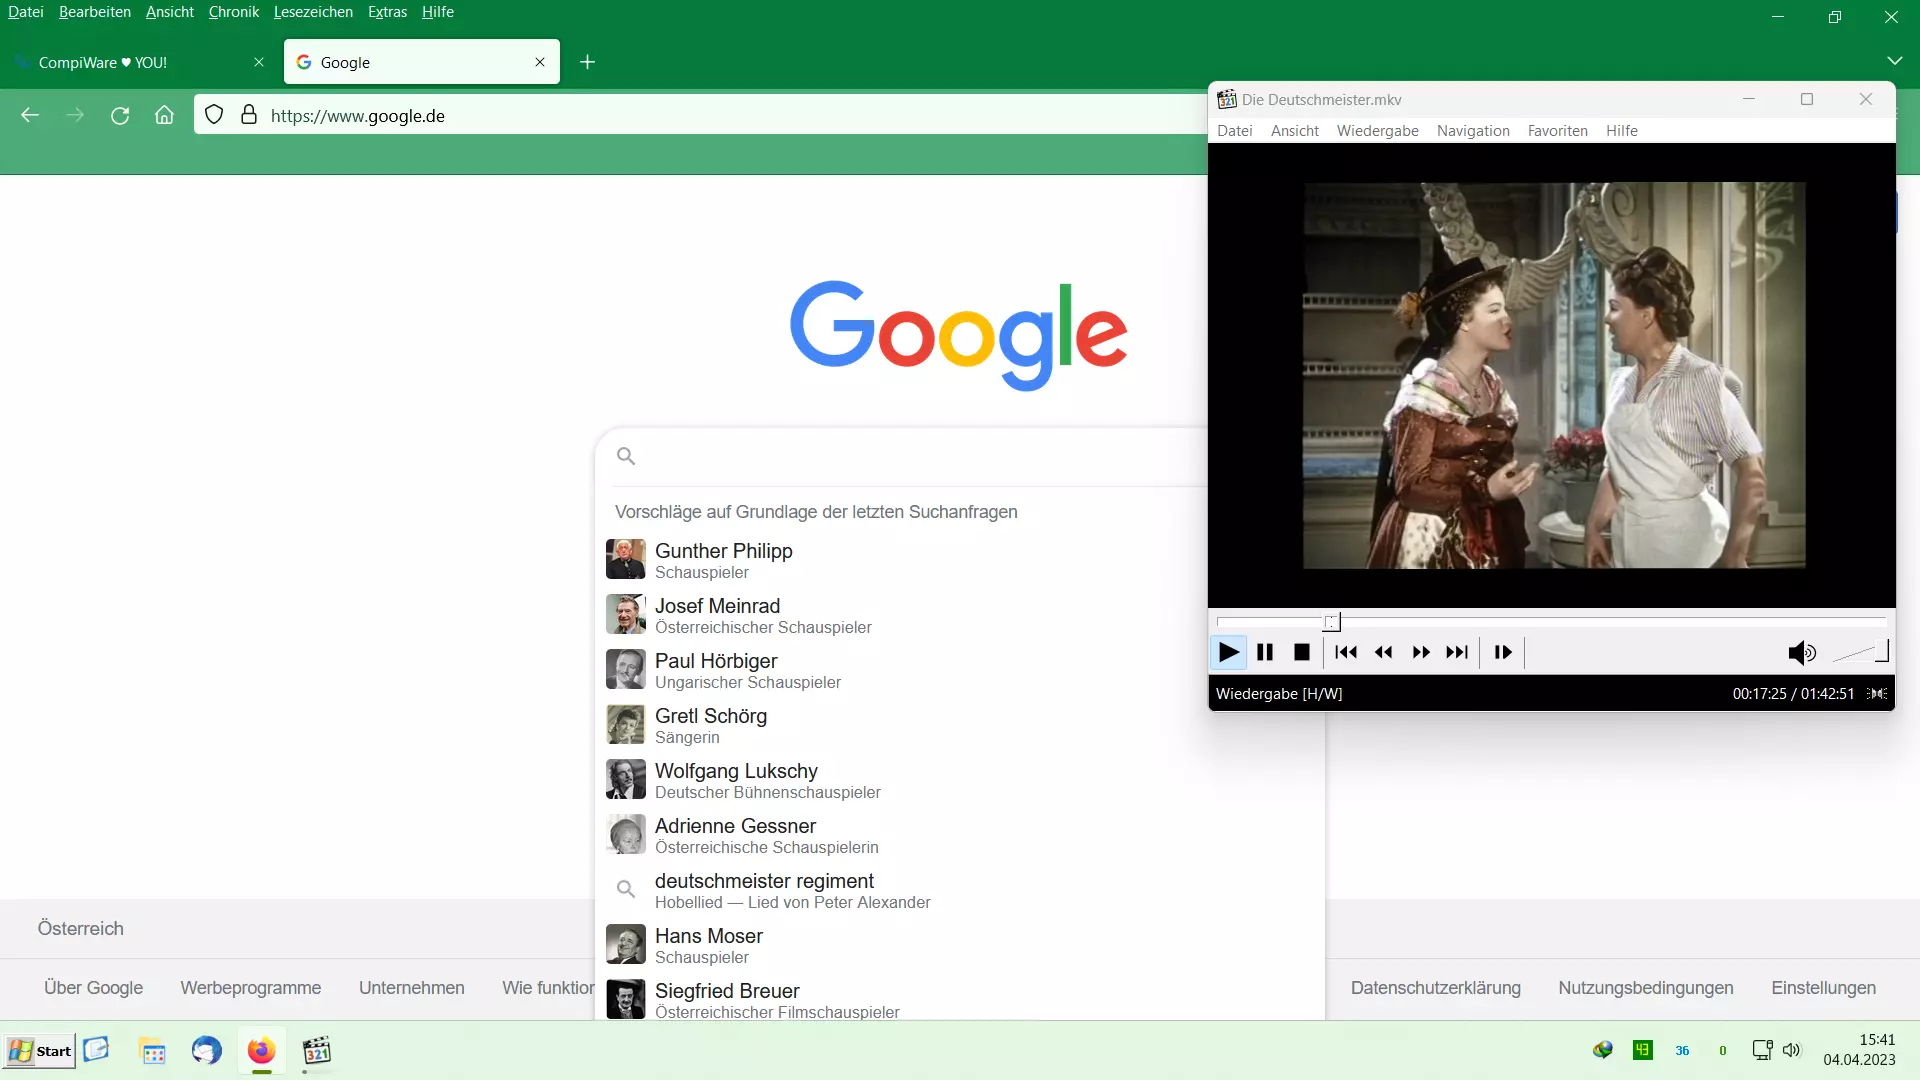
Task: Open Datenschutzerklärung link
Action: tap(1436, 988)
